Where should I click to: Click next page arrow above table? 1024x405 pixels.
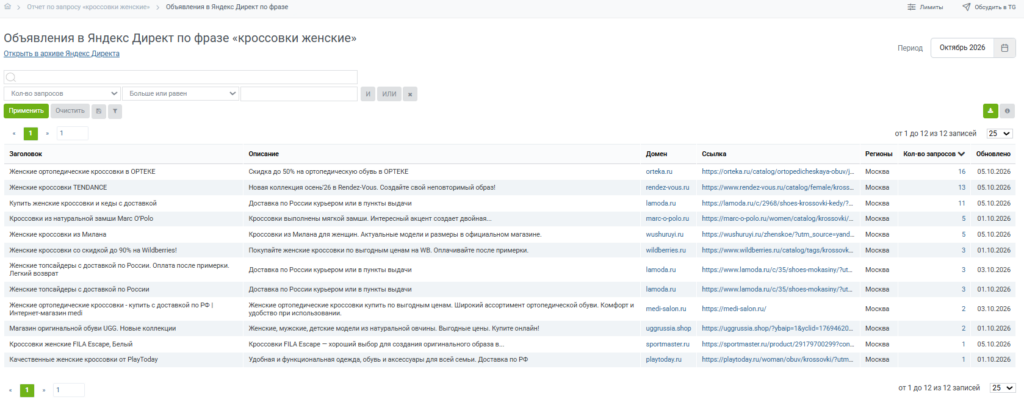pos(47,133)
